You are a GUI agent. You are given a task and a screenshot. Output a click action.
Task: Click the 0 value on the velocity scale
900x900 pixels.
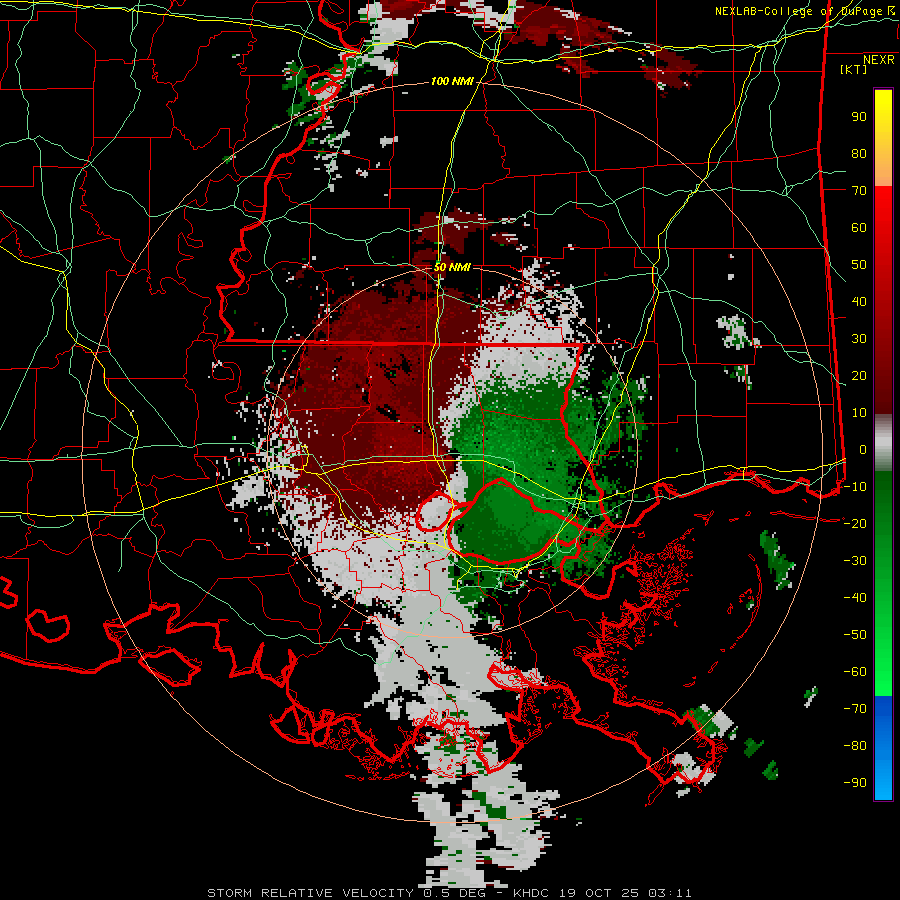click(863, 450)
